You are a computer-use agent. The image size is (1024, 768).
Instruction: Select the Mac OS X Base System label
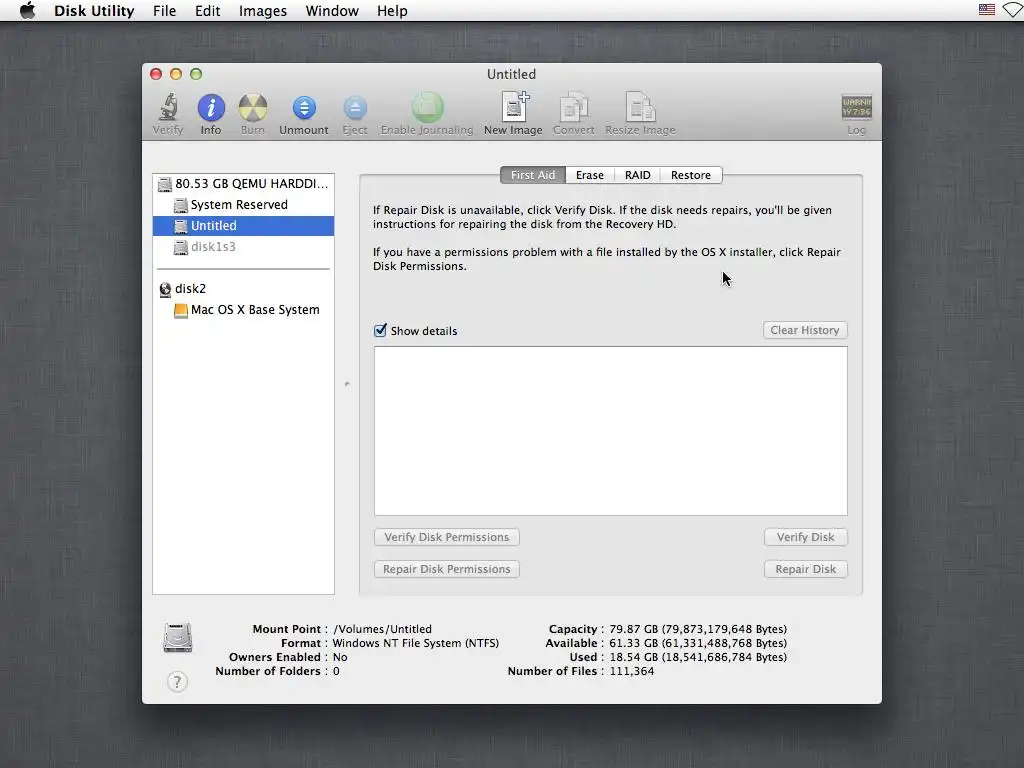coord(255,310)
